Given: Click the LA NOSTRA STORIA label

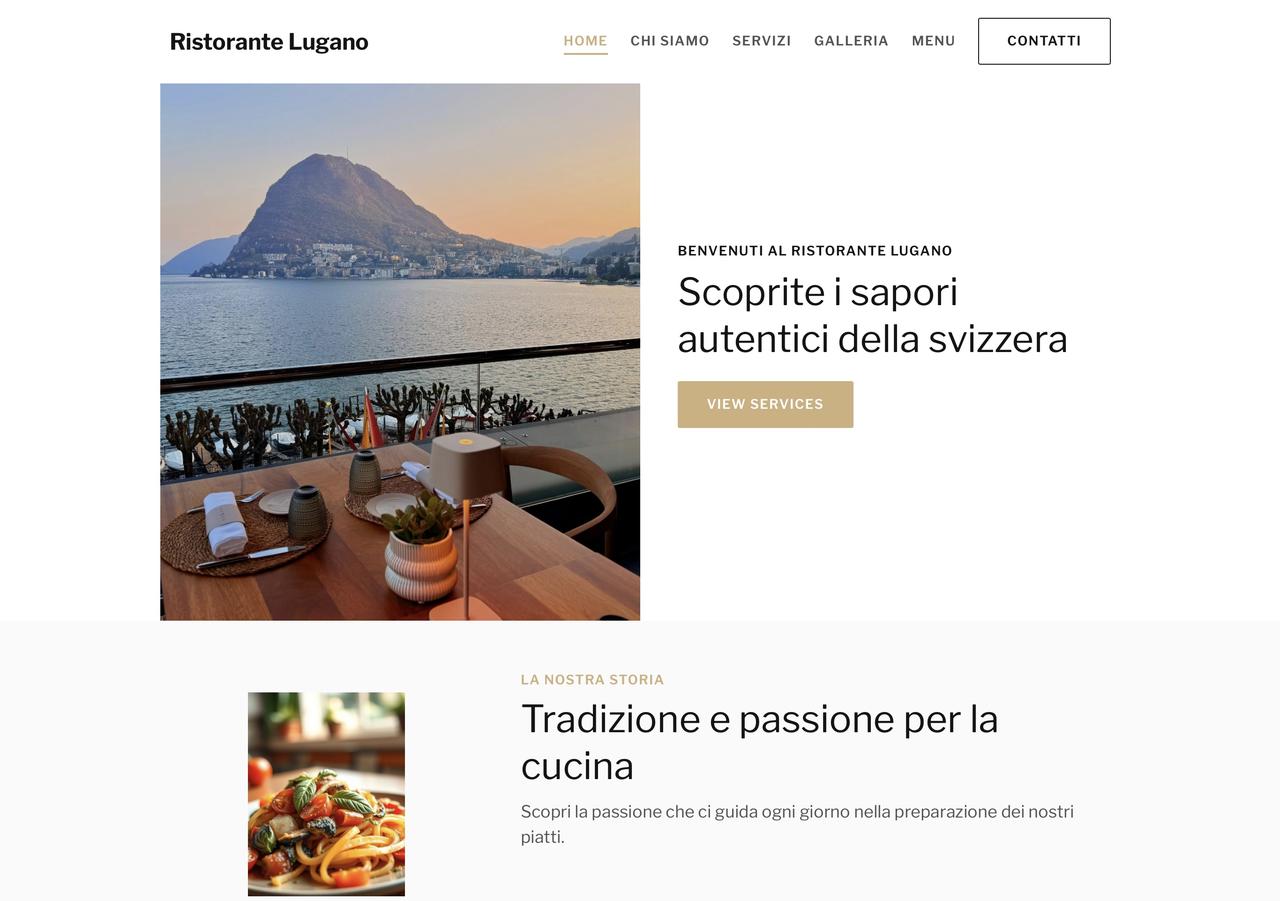Looking at the screenshot, I should pos(592,680).
